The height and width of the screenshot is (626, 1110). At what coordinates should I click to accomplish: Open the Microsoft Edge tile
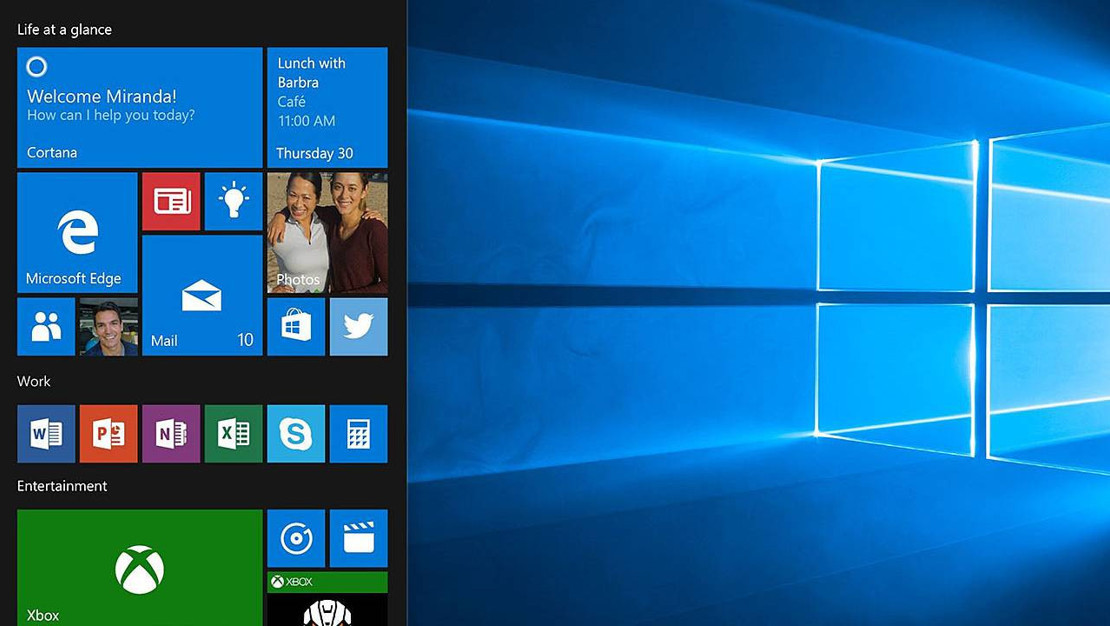77,232
